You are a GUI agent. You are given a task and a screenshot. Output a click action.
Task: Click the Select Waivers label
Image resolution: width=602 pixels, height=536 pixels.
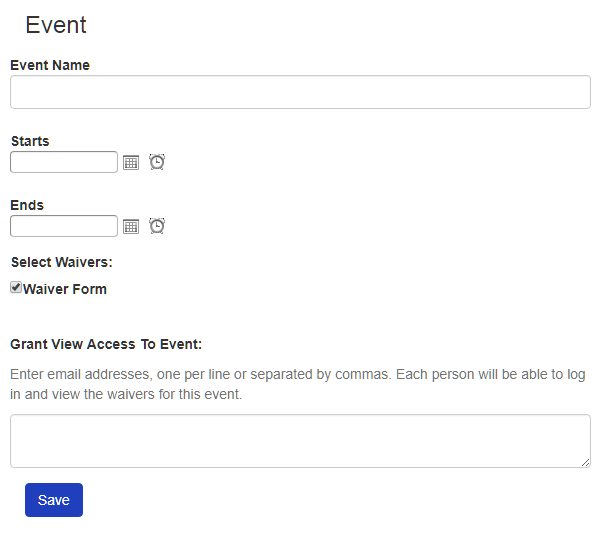click(62, 263)
